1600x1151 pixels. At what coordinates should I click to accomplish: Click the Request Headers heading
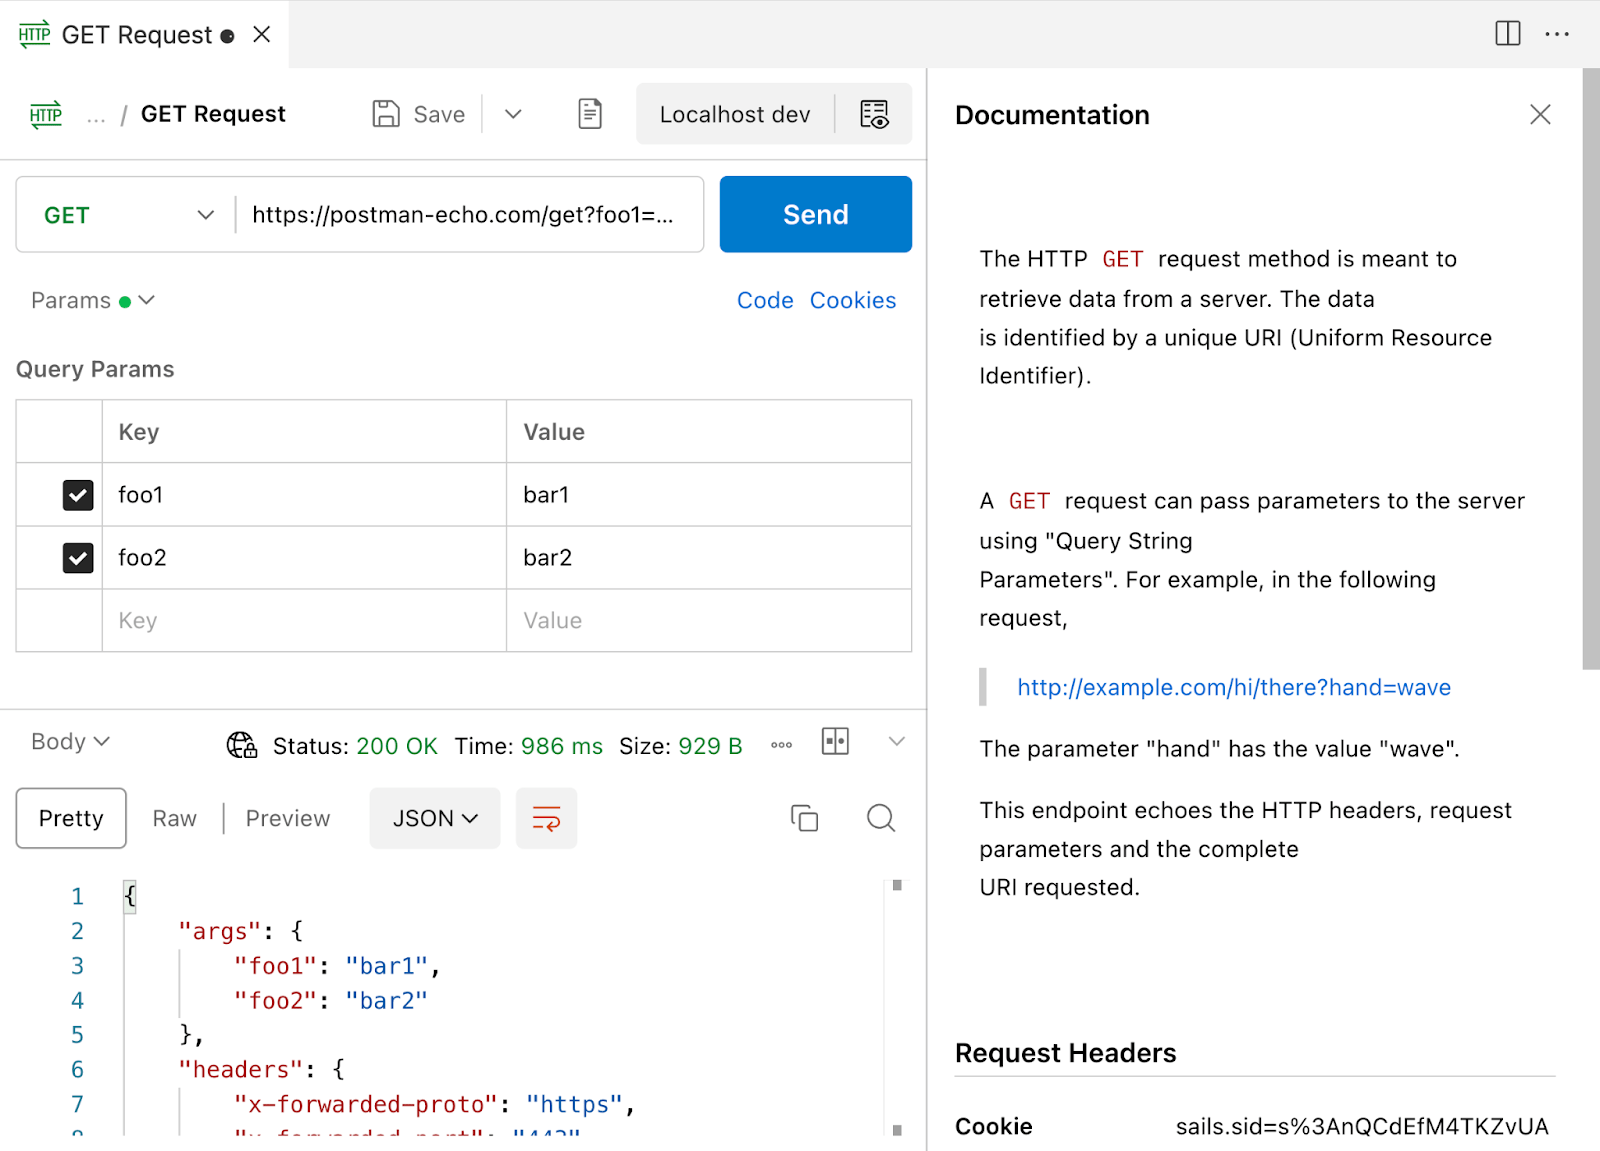[x=1065, y=1053]
